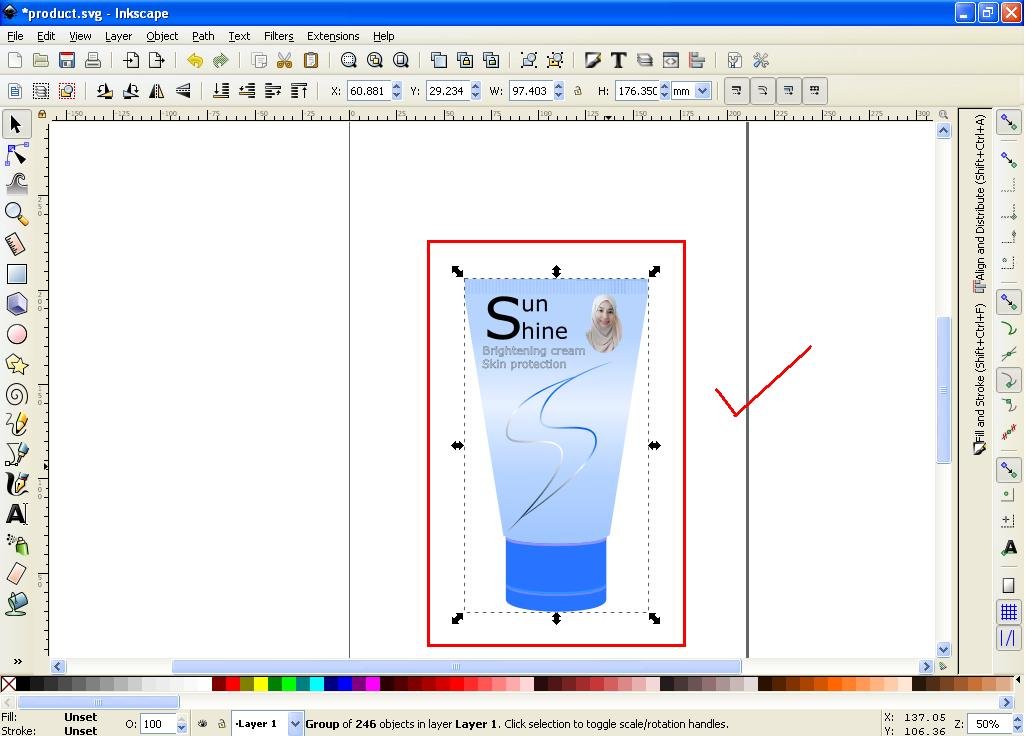Open the Layers dialog from the toolbar
The width and height of the screenshot is (1025, 736).
coord(646,60)
